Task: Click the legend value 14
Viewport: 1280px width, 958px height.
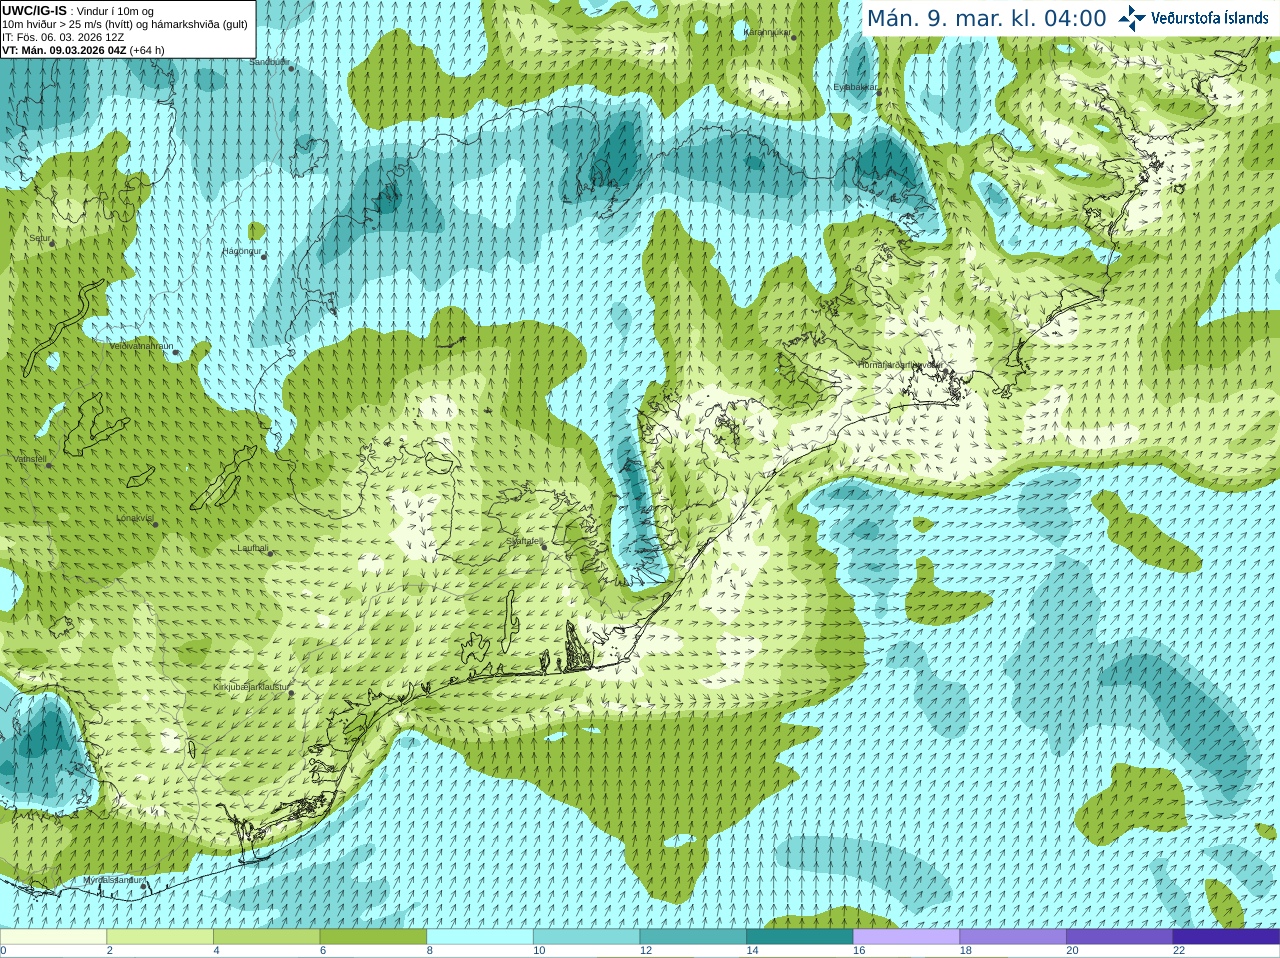Action: [752, 951]
